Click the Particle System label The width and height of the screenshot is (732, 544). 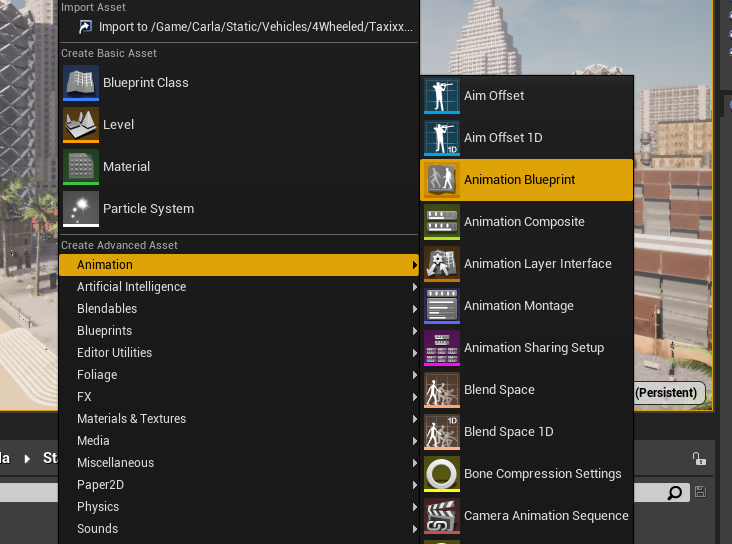point(148,209)
